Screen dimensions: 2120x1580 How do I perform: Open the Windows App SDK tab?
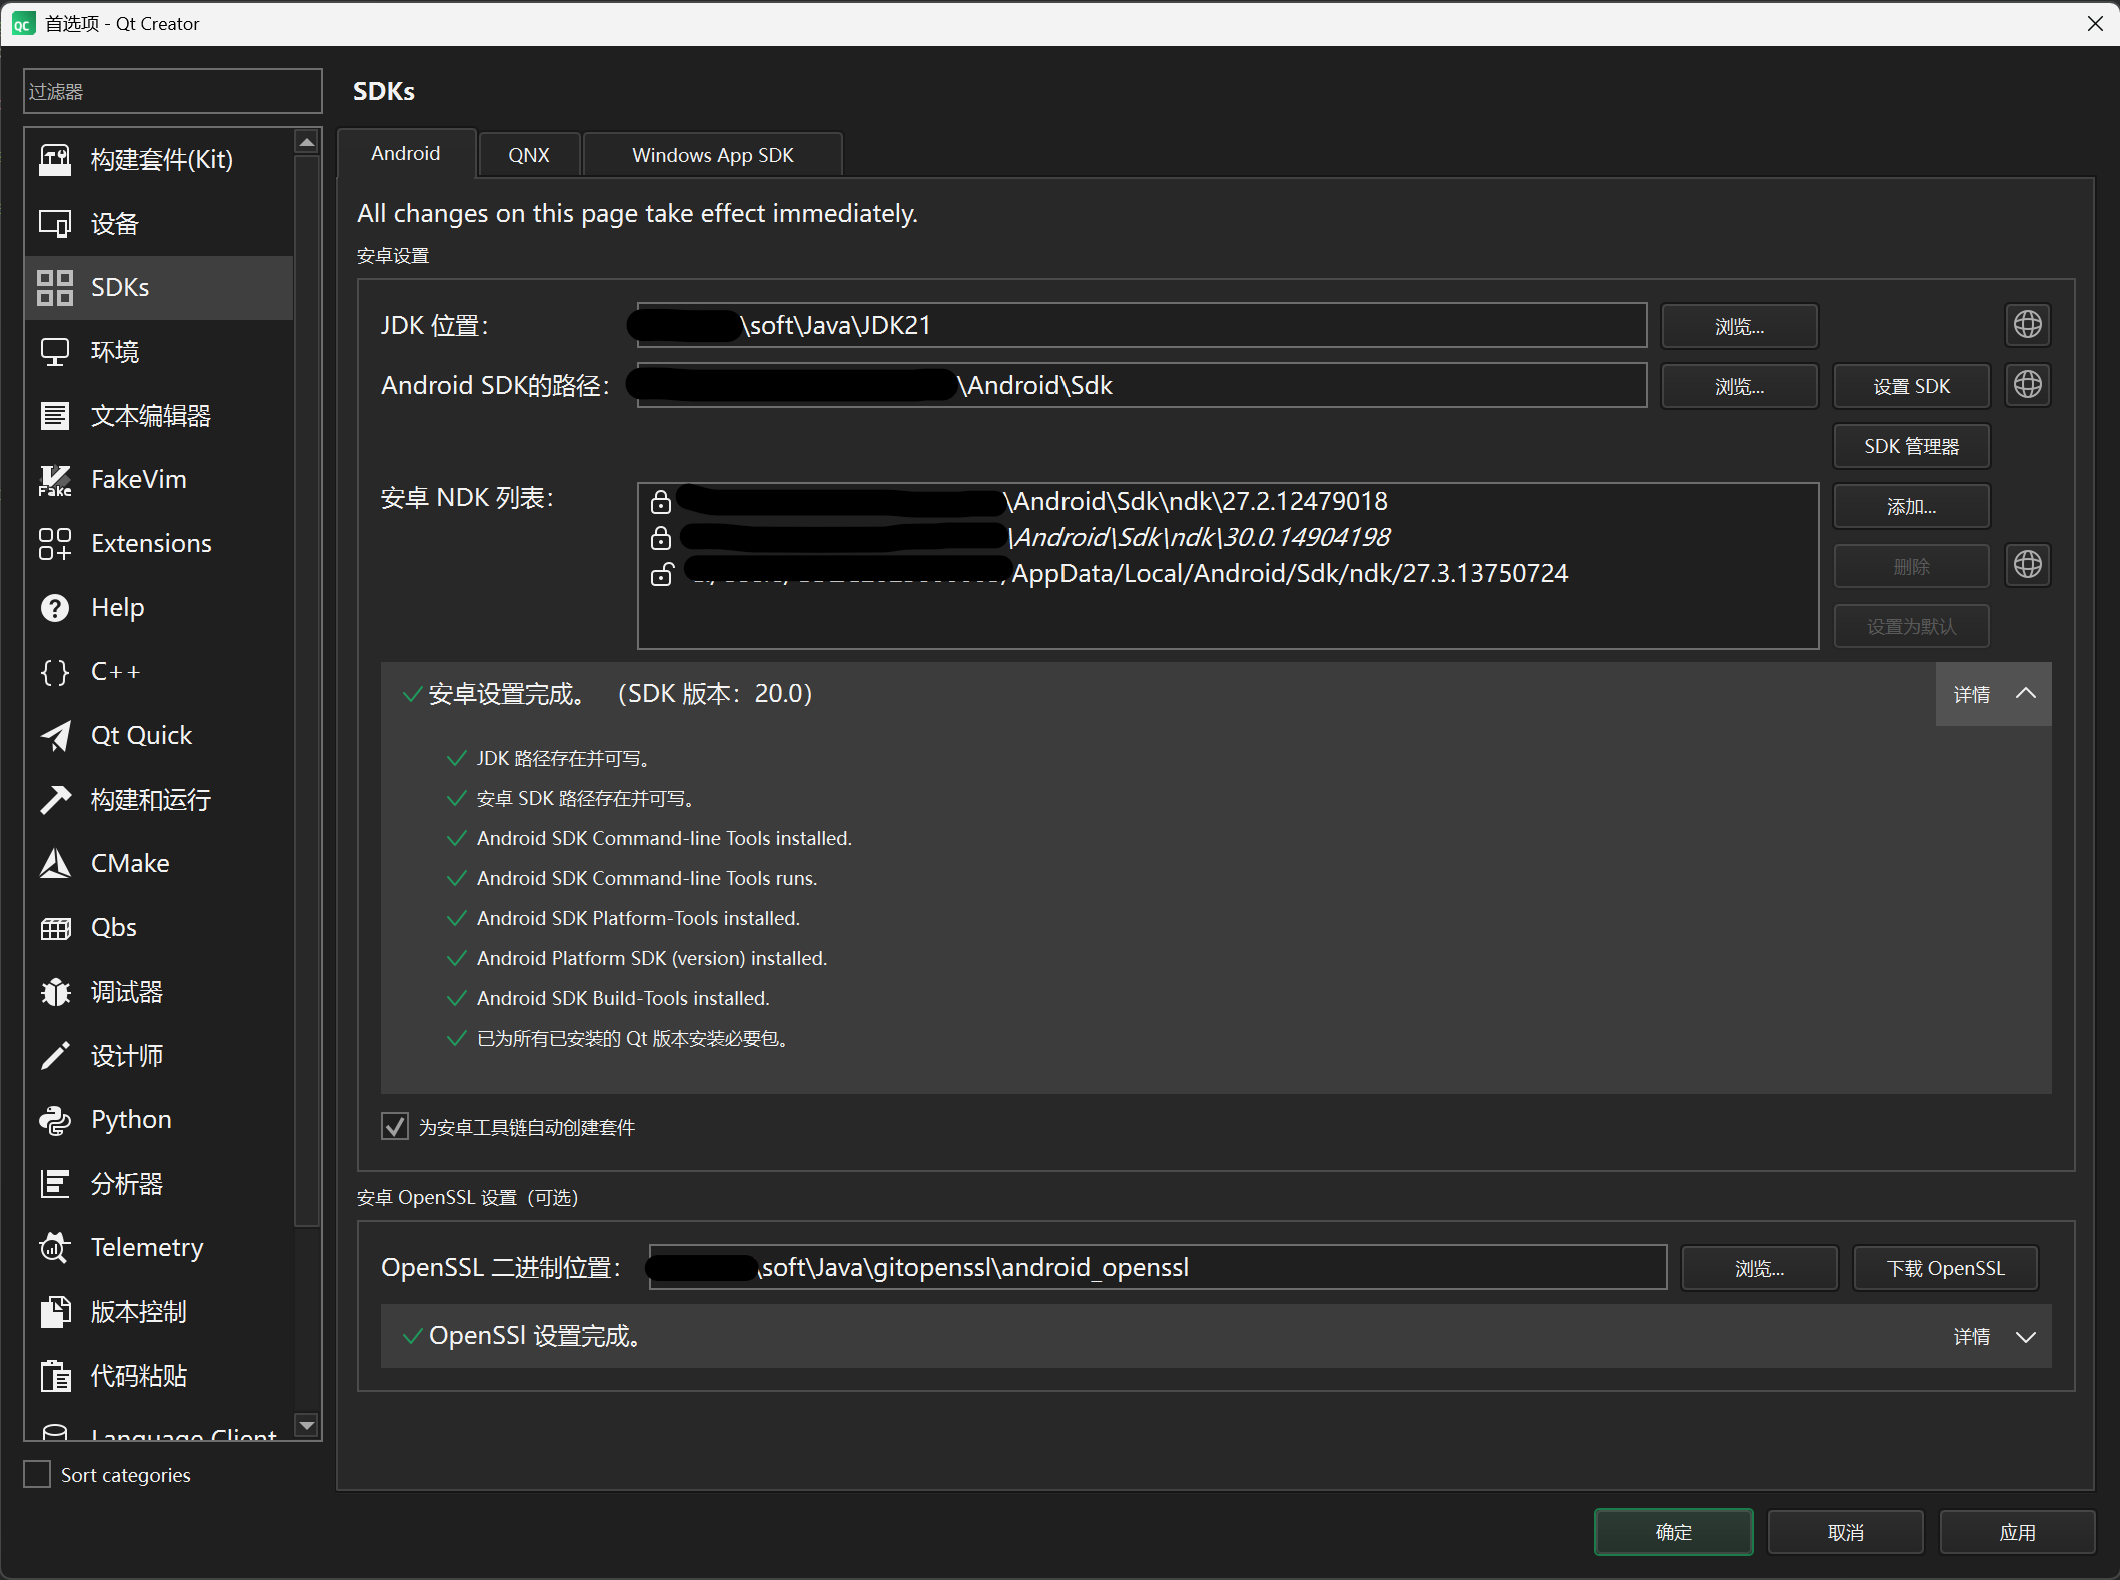point(712,154)
